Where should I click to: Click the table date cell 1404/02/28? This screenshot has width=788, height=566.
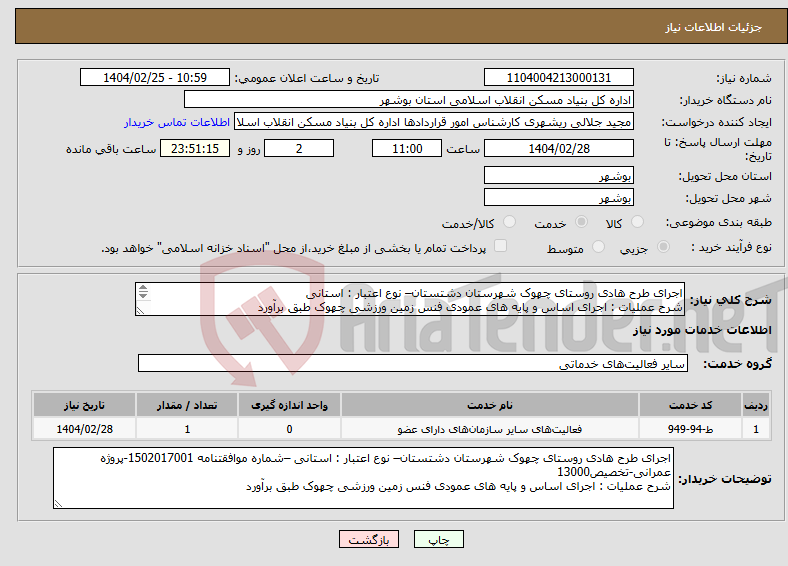[x=84, y=429]
